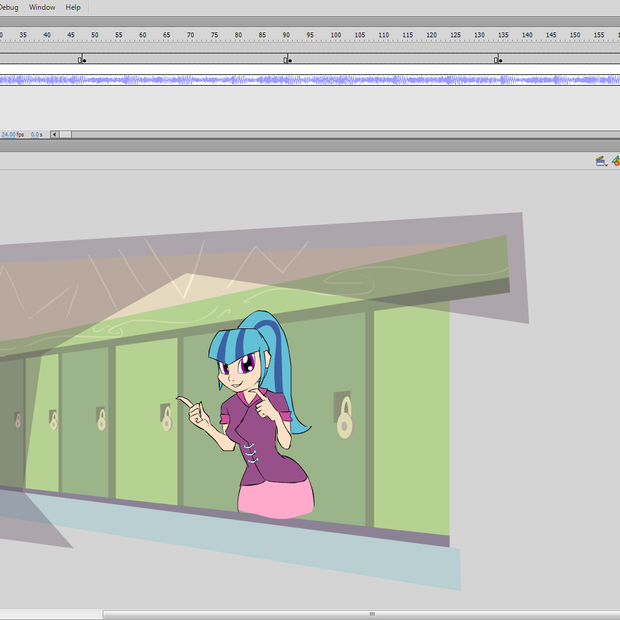Viewport: 620px width, 620px height.
Task: Click the timeline scroll-left arrow
Action: pos(54,134)
